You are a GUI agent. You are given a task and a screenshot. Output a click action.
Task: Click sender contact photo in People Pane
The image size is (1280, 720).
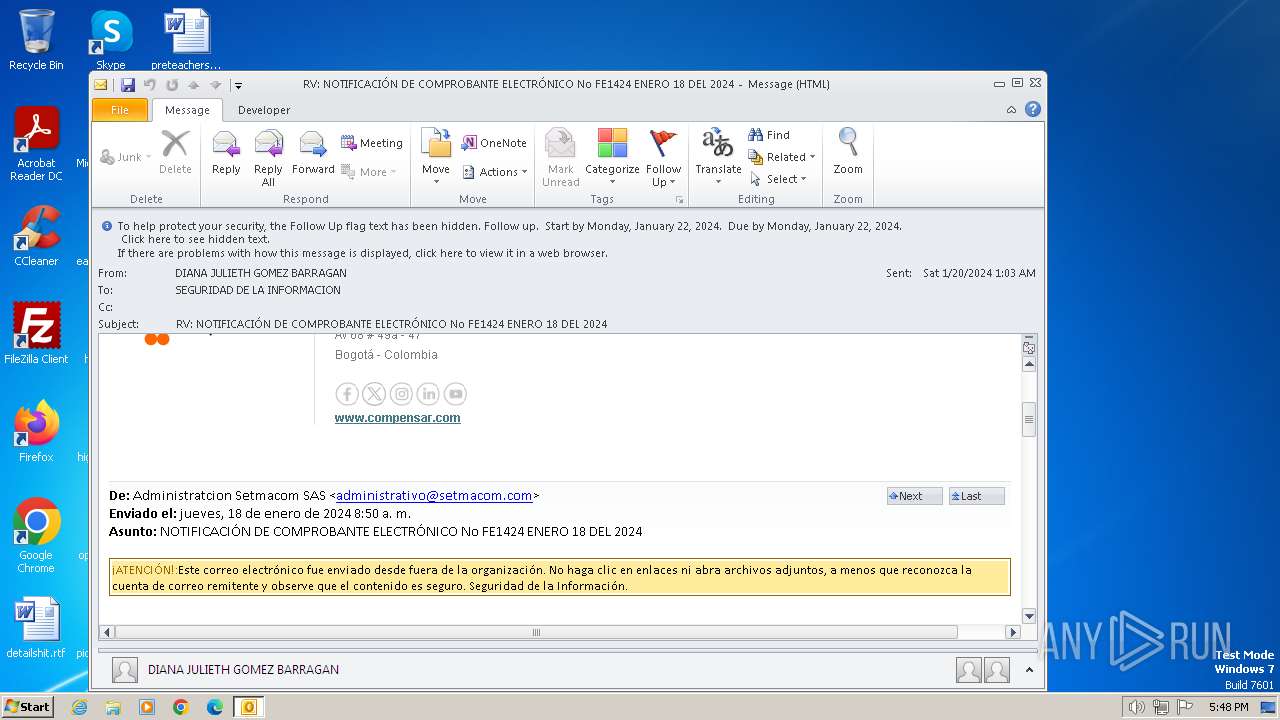pos(125,670)
